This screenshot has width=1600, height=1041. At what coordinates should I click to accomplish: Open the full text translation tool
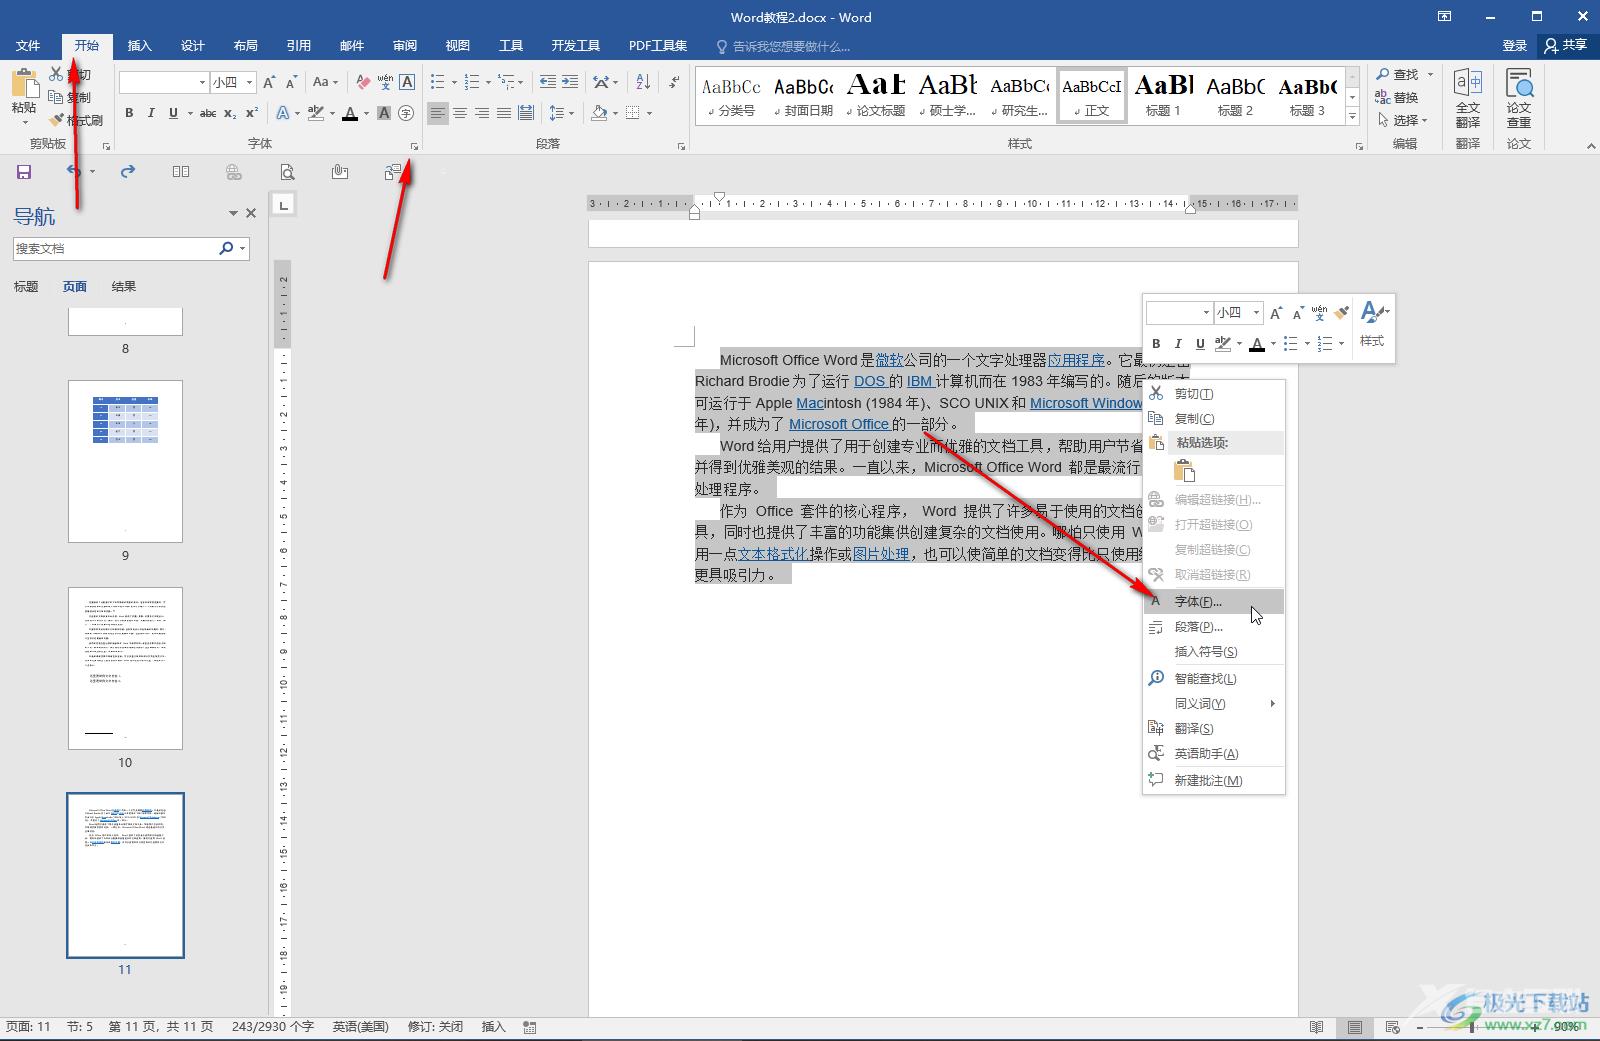tap(1467, 96)
